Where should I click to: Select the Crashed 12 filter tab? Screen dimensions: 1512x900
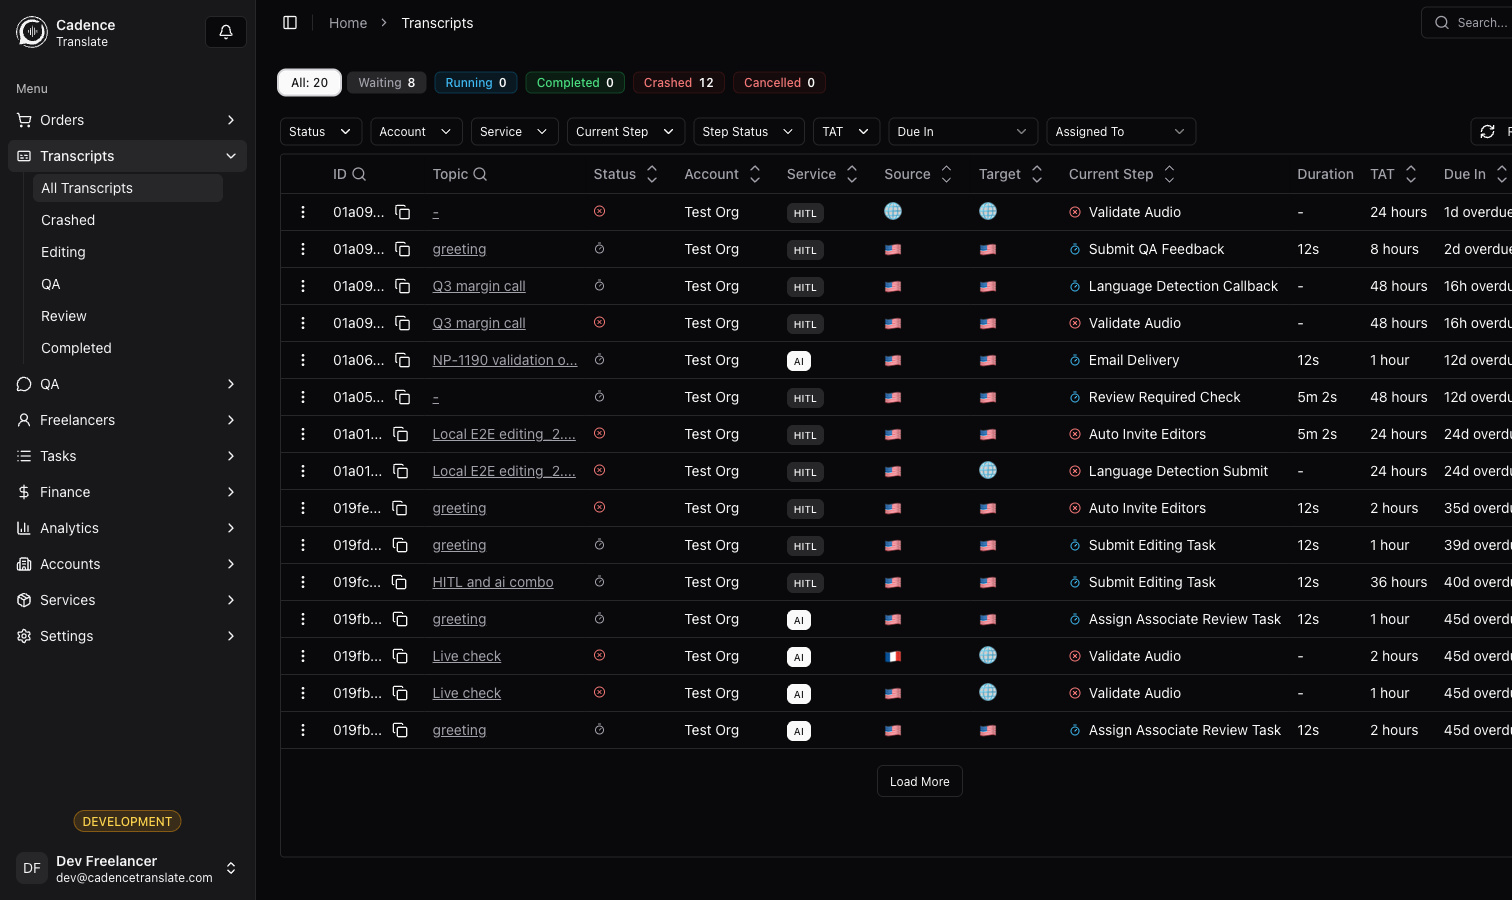click(679, 83)
